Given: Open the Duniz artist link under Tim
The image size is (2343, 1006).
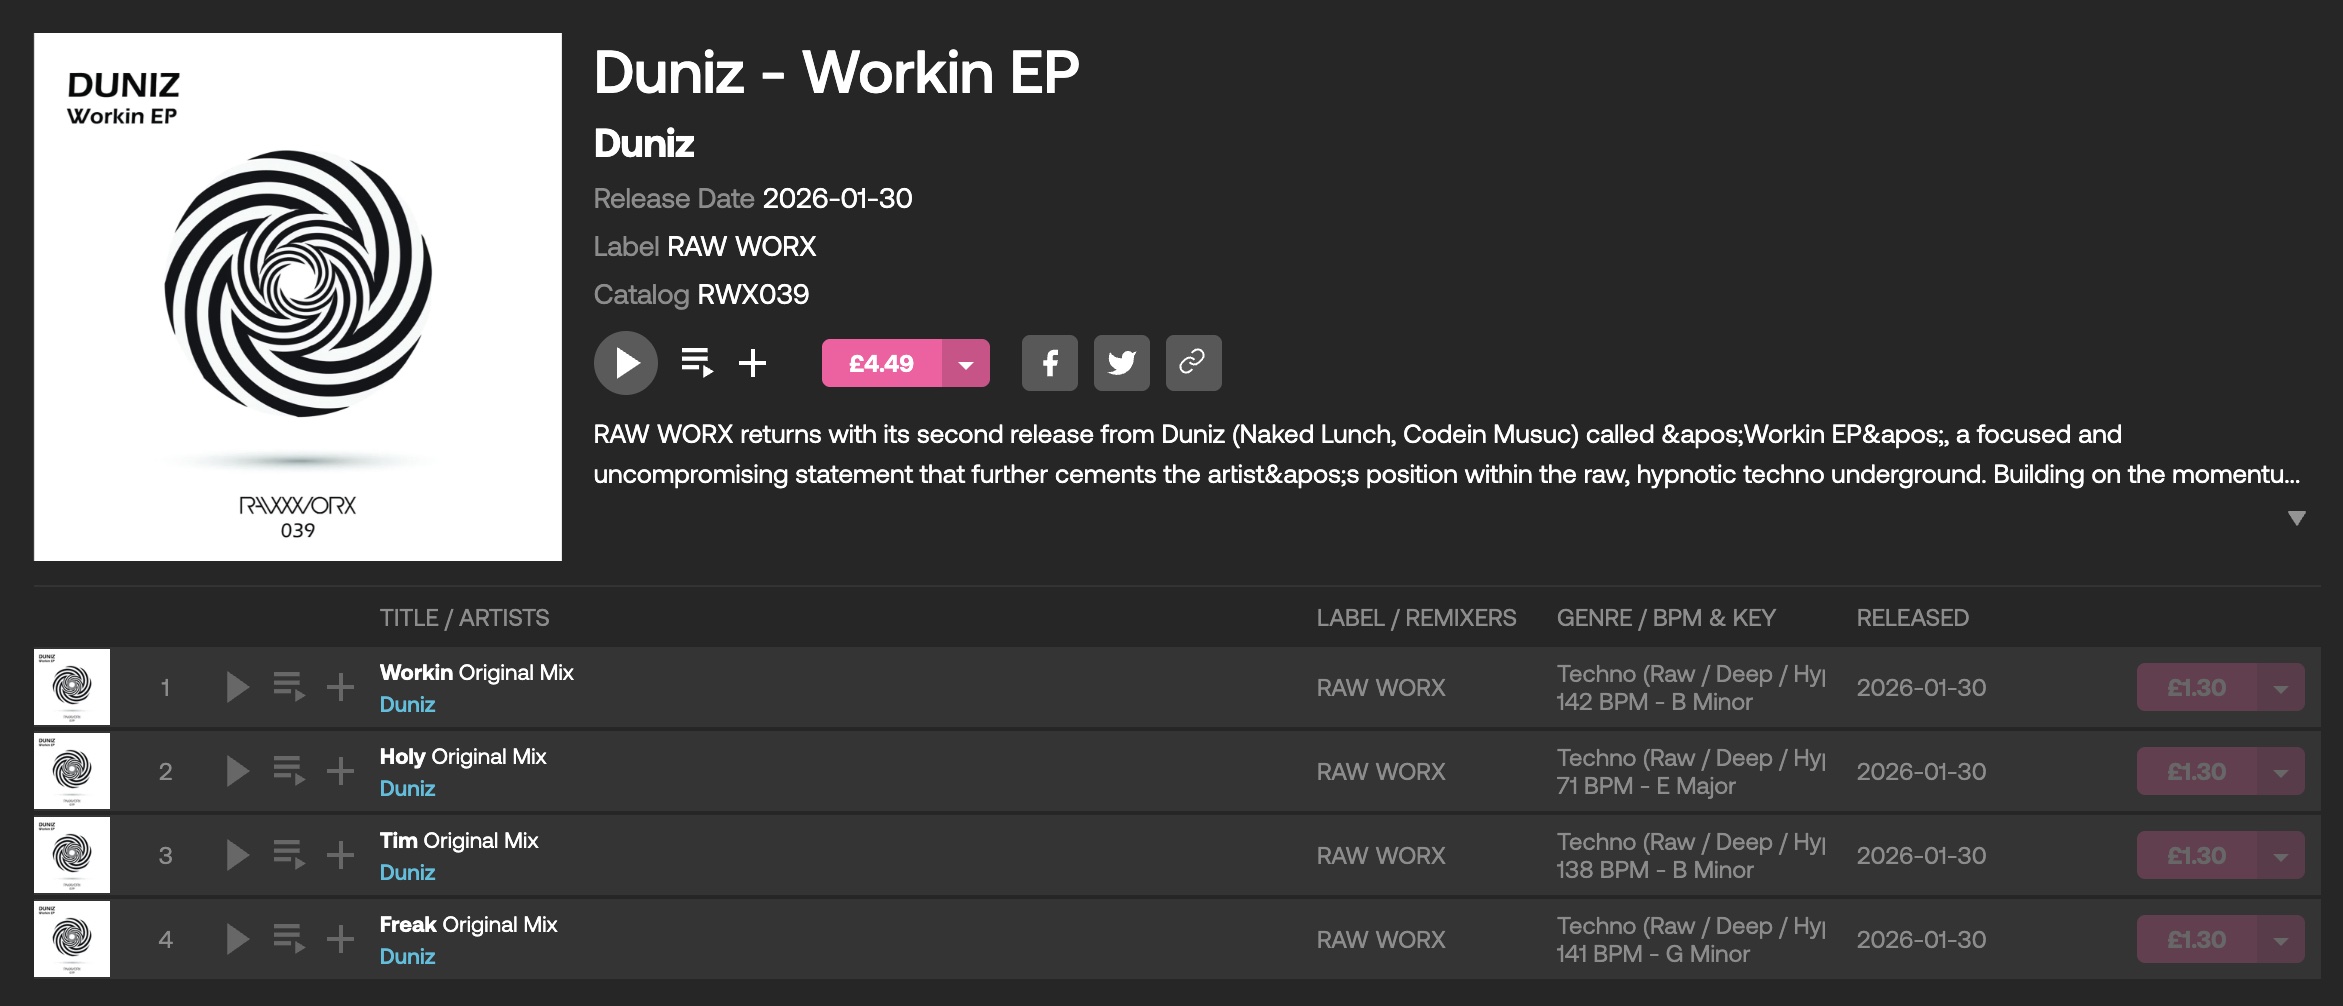Looking at the screenshot, I should (x=407, y=872).
